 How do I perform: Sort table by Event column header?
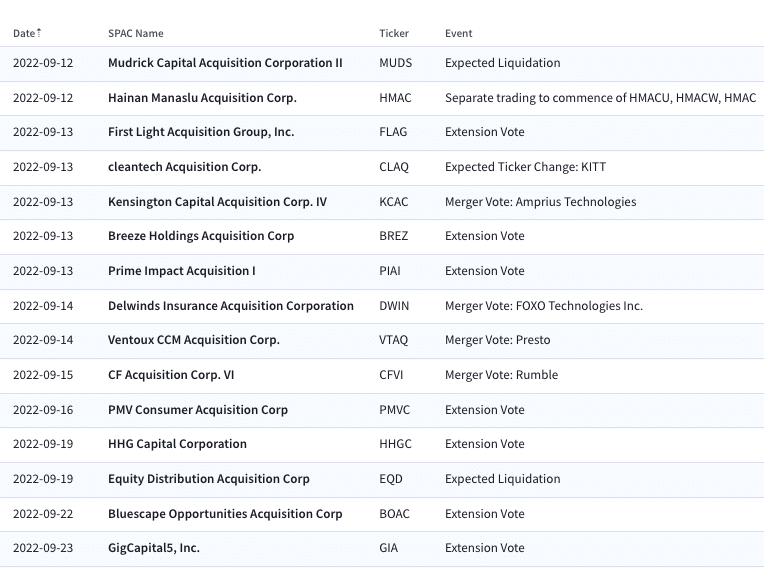coord(458,33)
